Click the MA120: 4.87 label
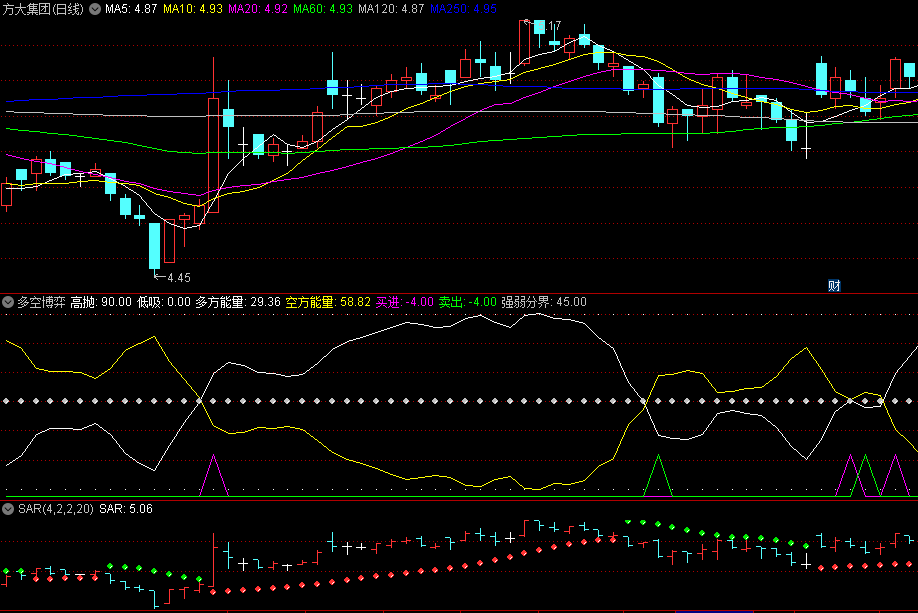Viewport: 918px width, 613px height. pyautogui.click(x=391, y=9)
